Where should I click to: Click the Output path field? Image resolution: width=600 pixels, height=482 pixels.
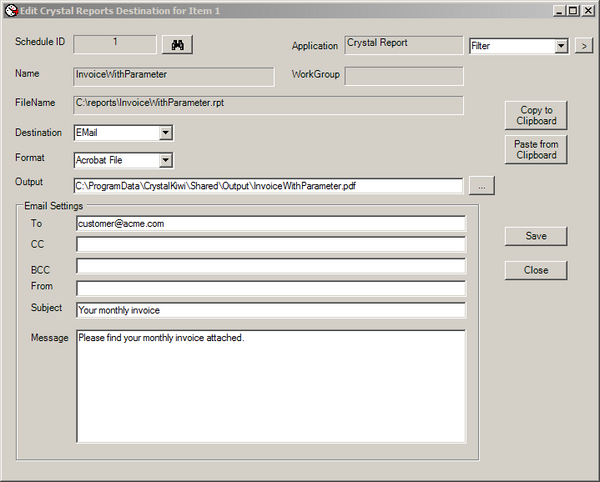pyautogui.click(x=268, y=186)
